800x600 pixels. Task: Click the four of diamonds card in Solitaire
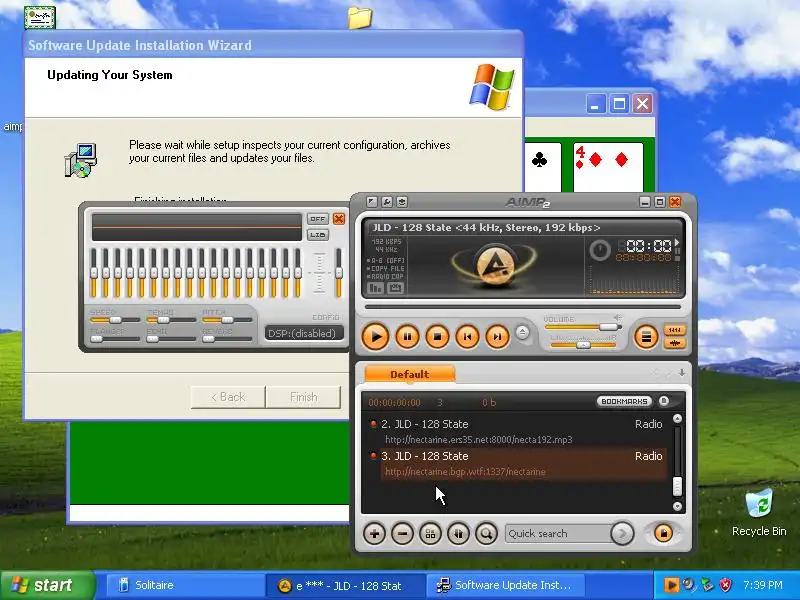(608, 168)
